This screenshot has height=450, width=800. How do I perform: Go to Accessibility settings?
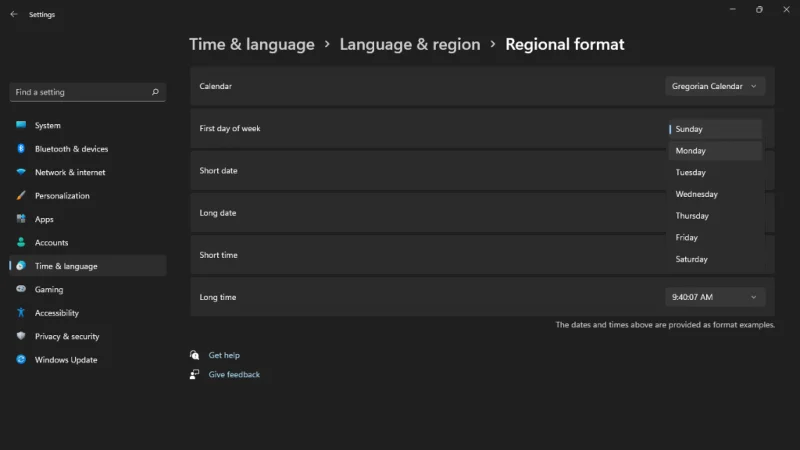tap(88, 313)
